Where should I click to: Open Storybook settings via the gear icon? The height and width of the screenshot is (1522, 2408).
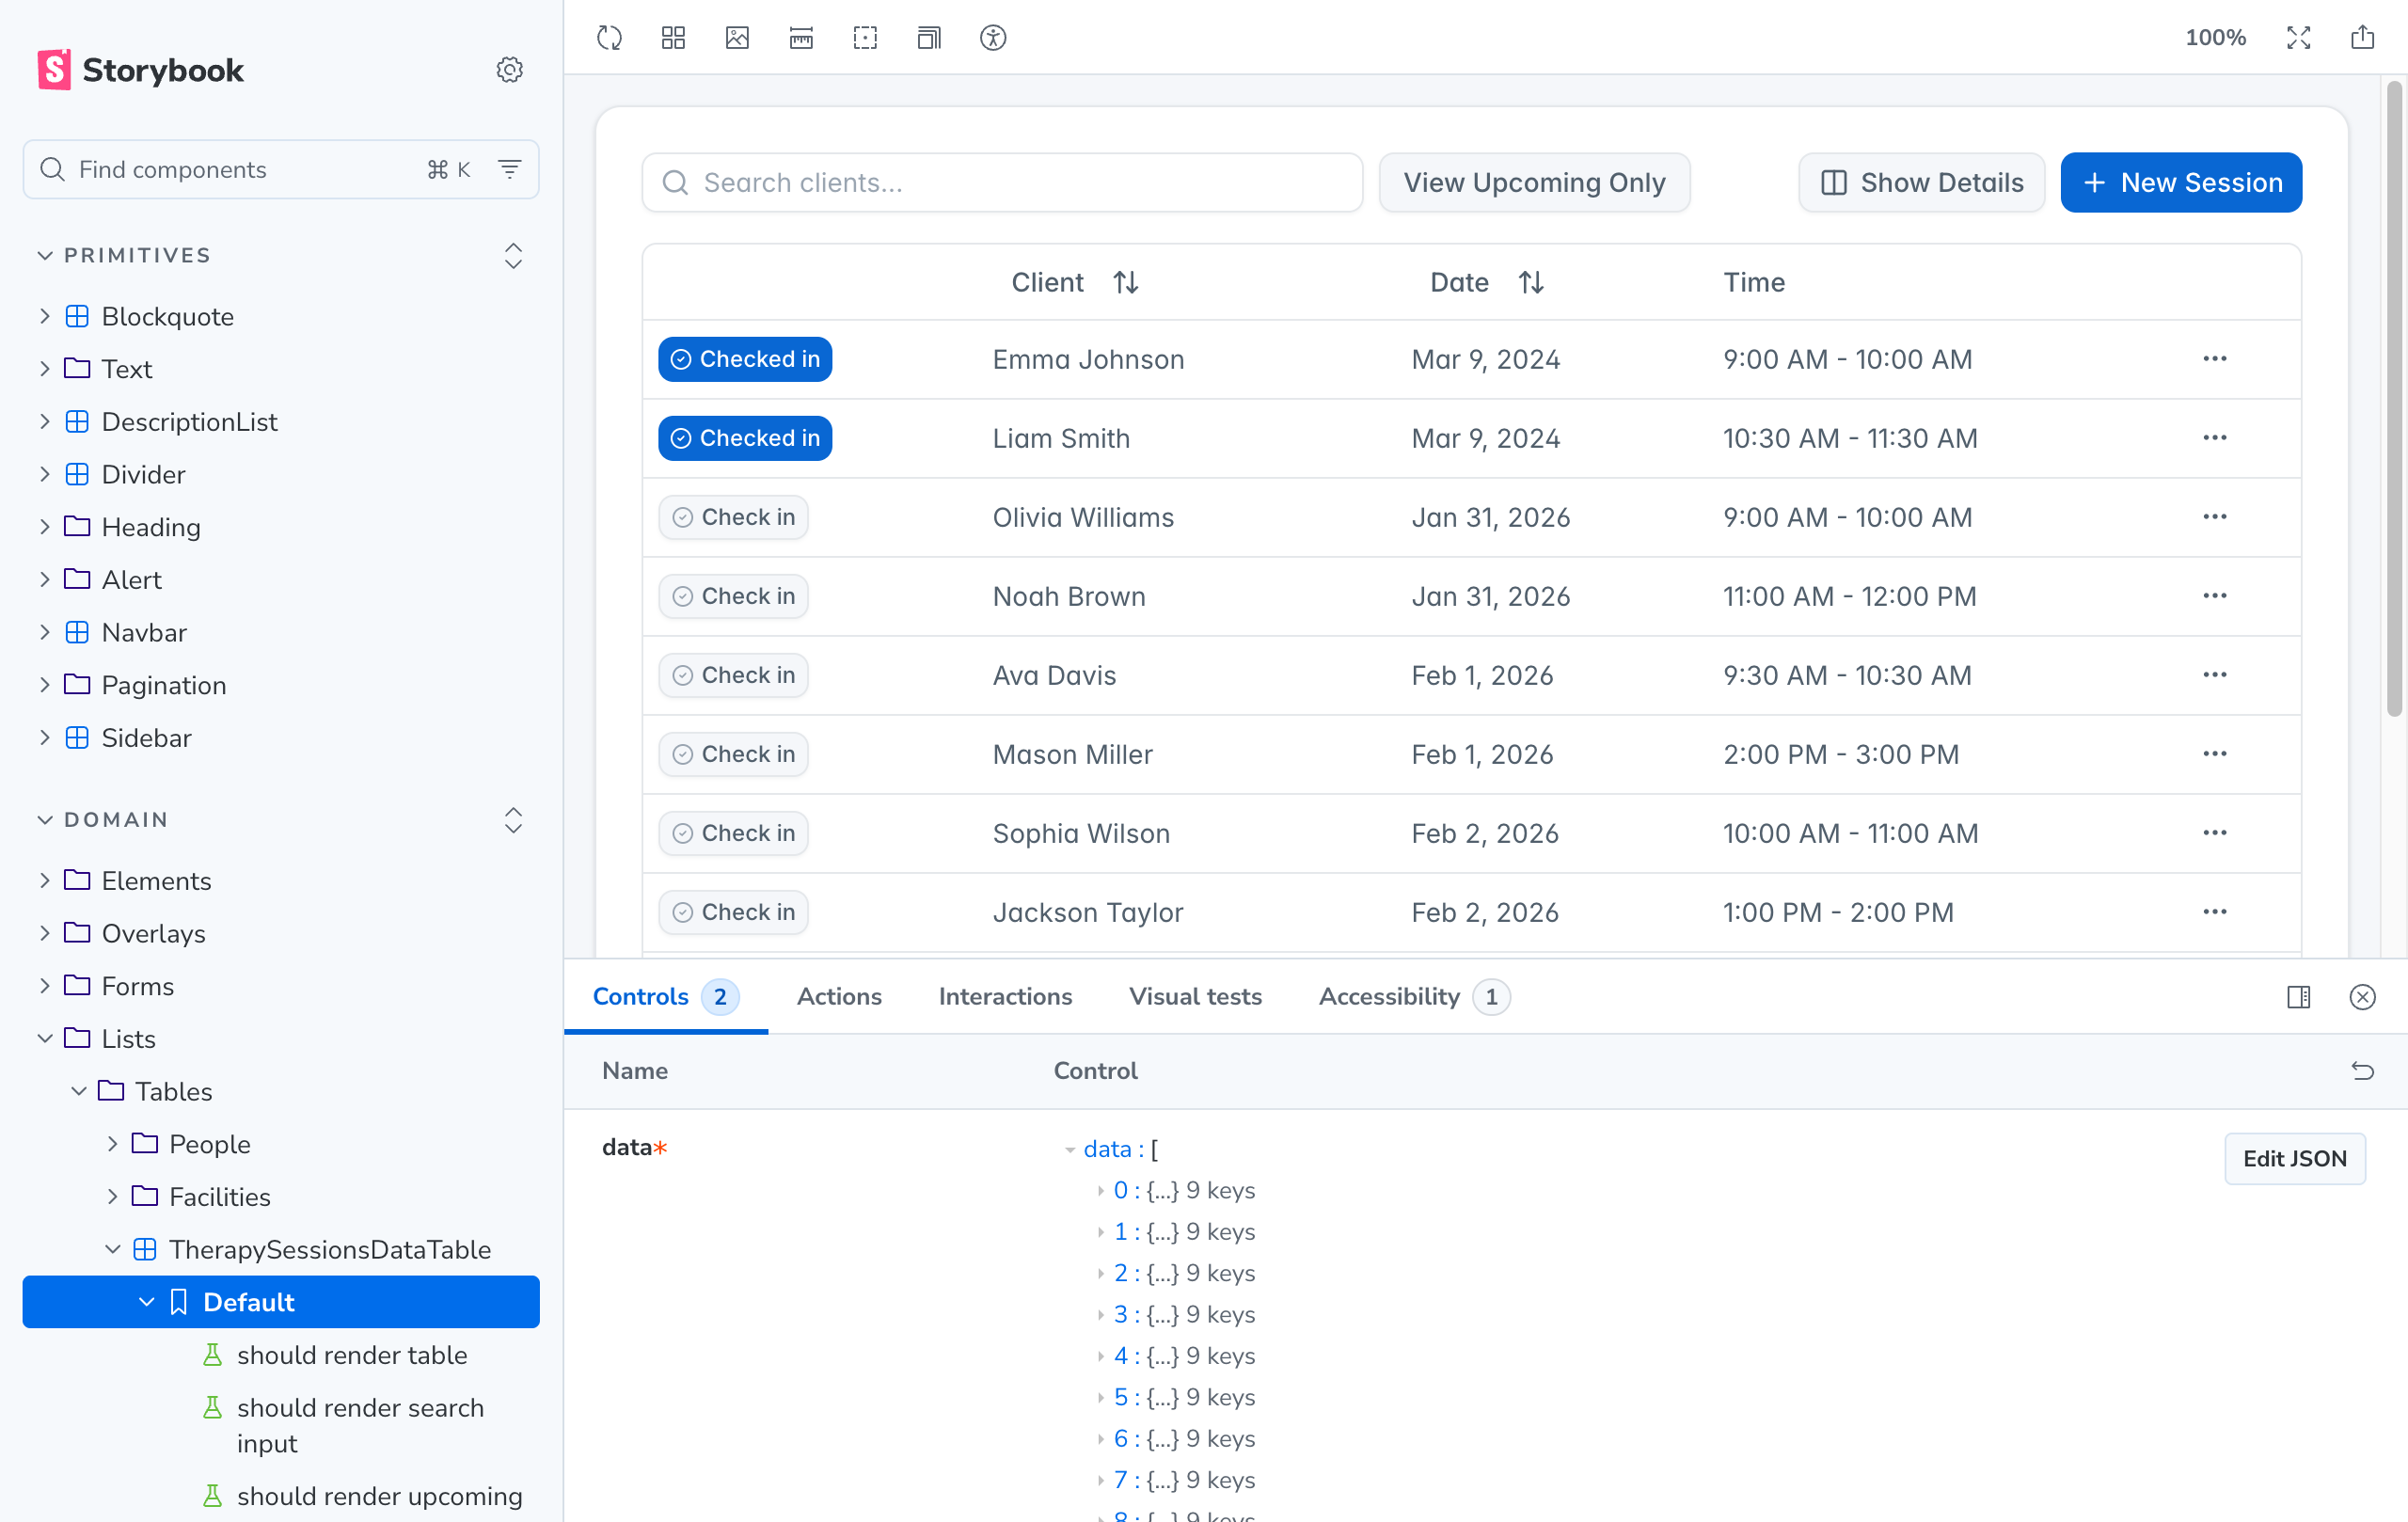[510, 69]
